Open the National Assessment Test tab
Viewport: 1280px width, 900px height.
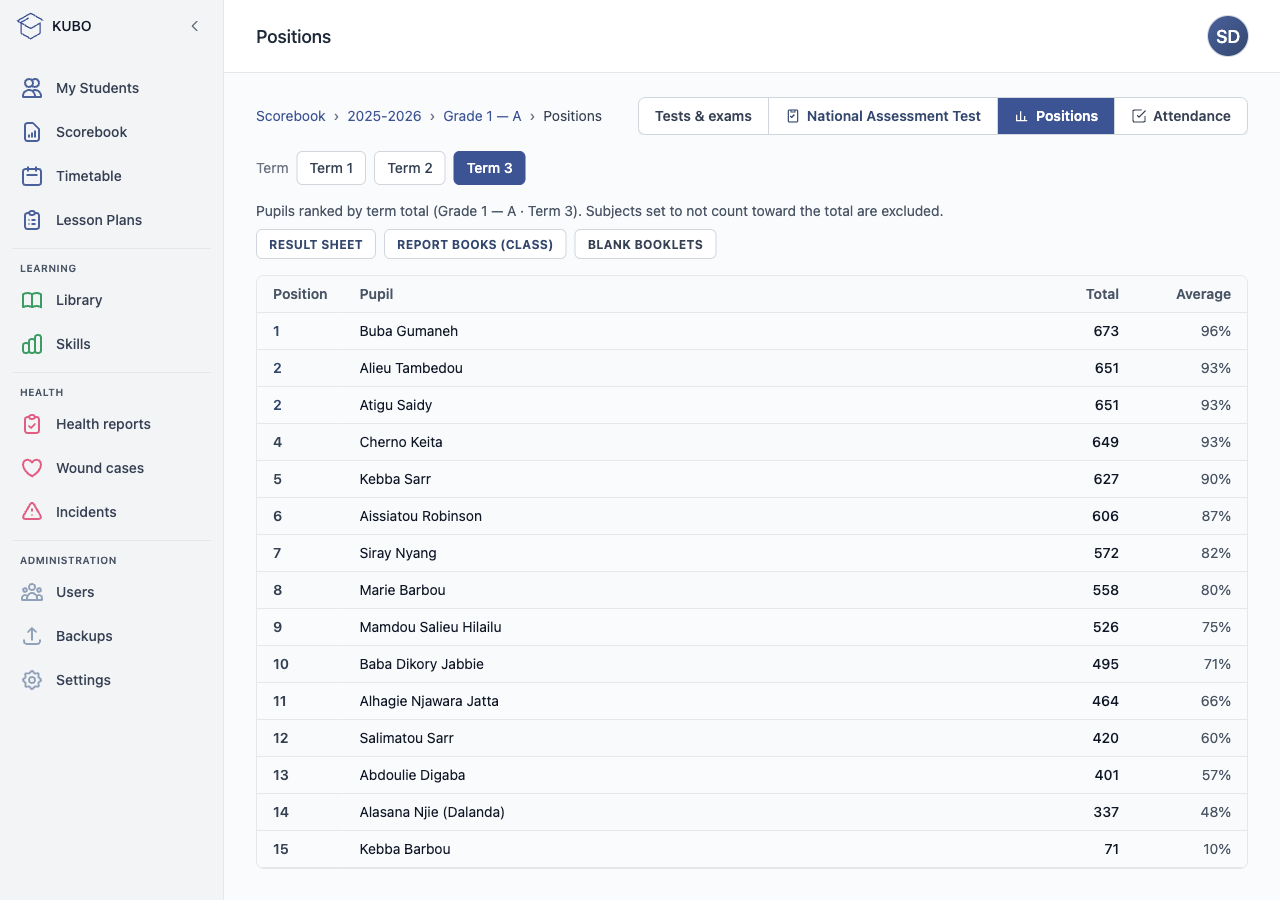point(883,116)
